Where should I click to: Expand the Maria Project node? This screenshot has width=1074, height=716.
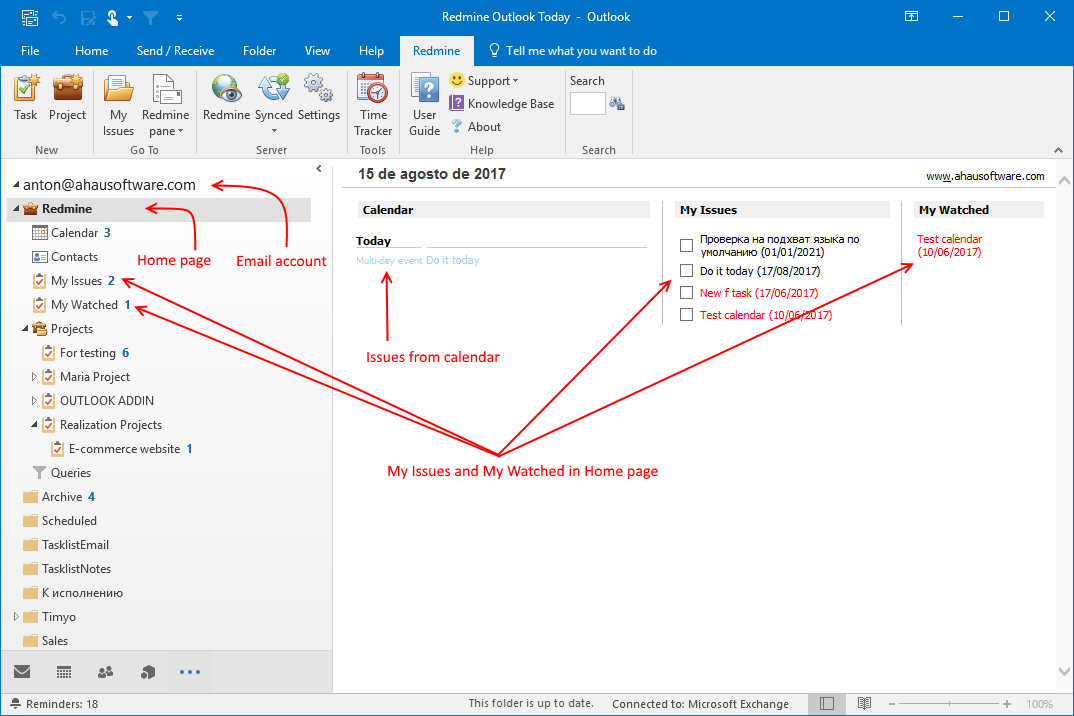point(34,377)
